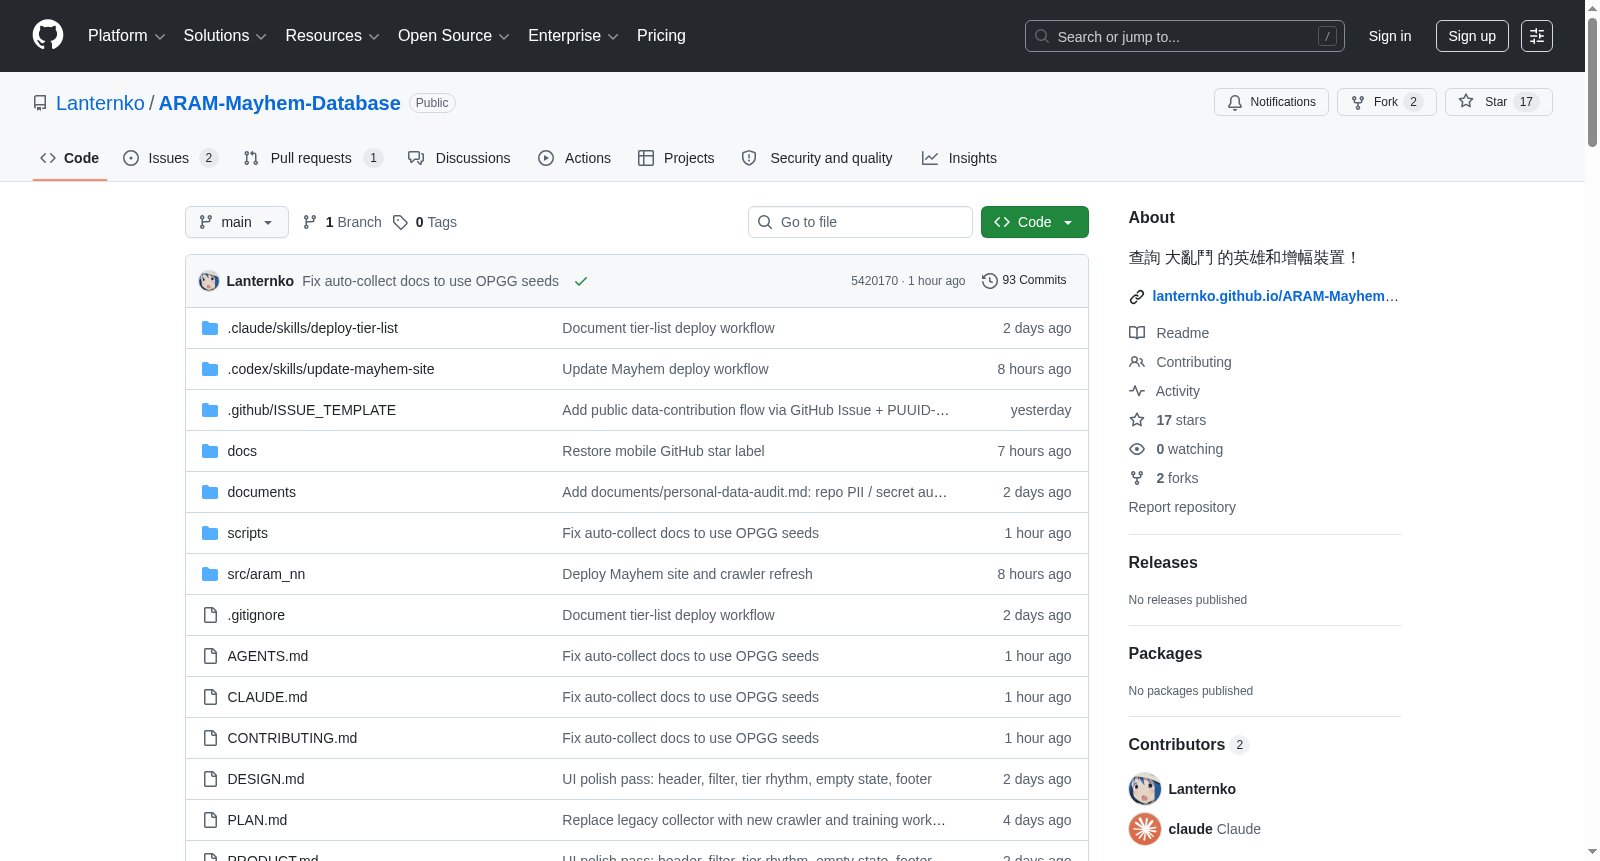Click the eye icon beside 0 watching

coord(1137,449)
